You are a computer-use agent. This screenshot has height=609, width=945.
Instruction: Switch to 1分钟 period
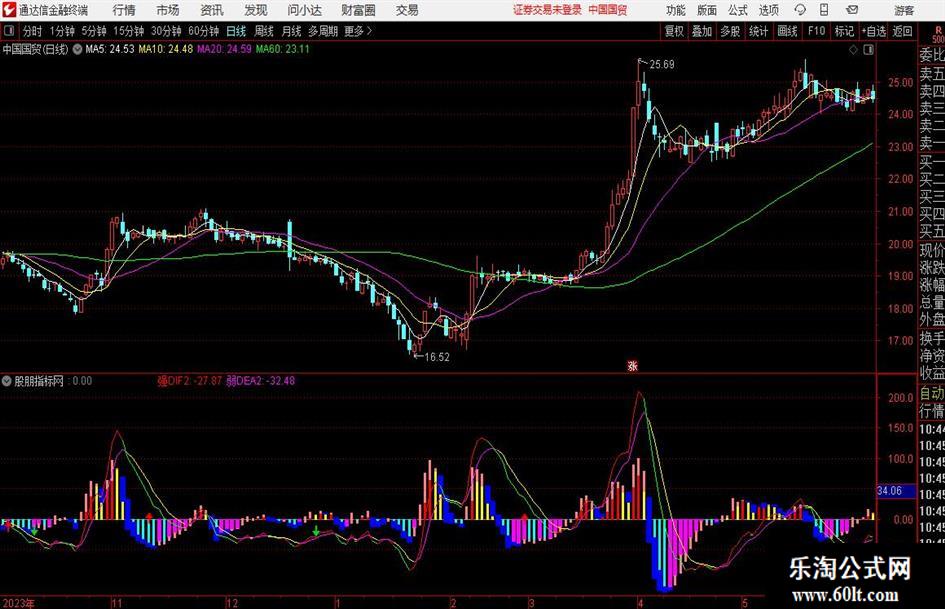[61, 31]
